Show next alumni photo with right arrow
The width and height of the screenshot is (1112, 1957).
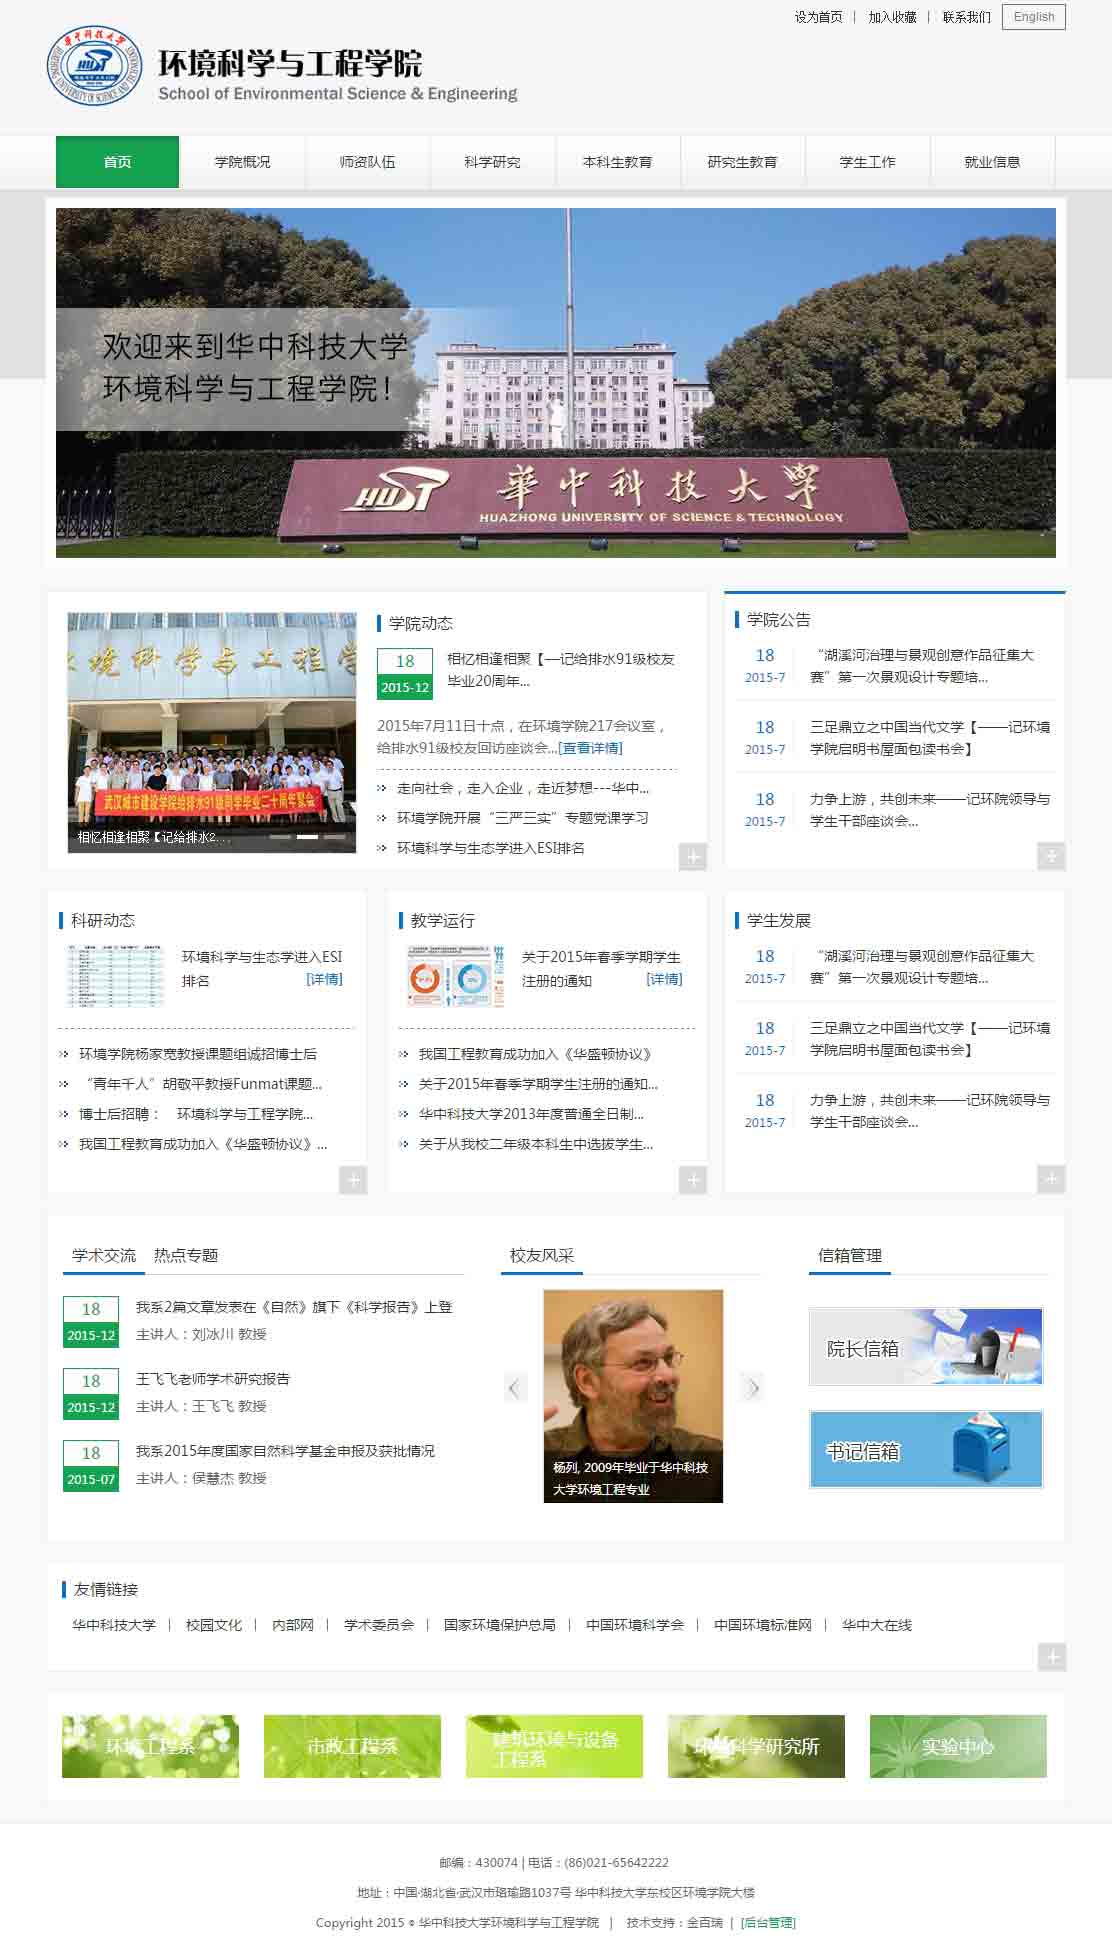[x=753, y=1387]
